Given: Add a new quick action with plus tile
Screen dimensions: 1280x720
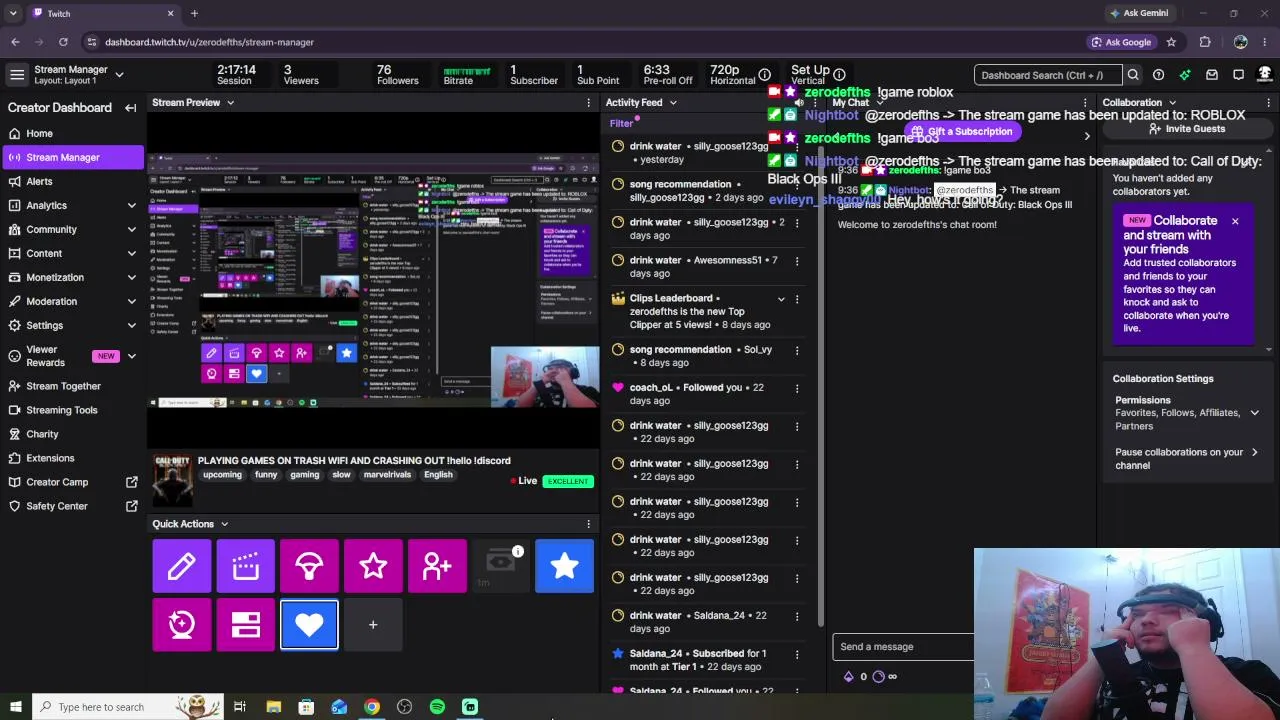Looking at the screenshot, I should tap(373, 625).
